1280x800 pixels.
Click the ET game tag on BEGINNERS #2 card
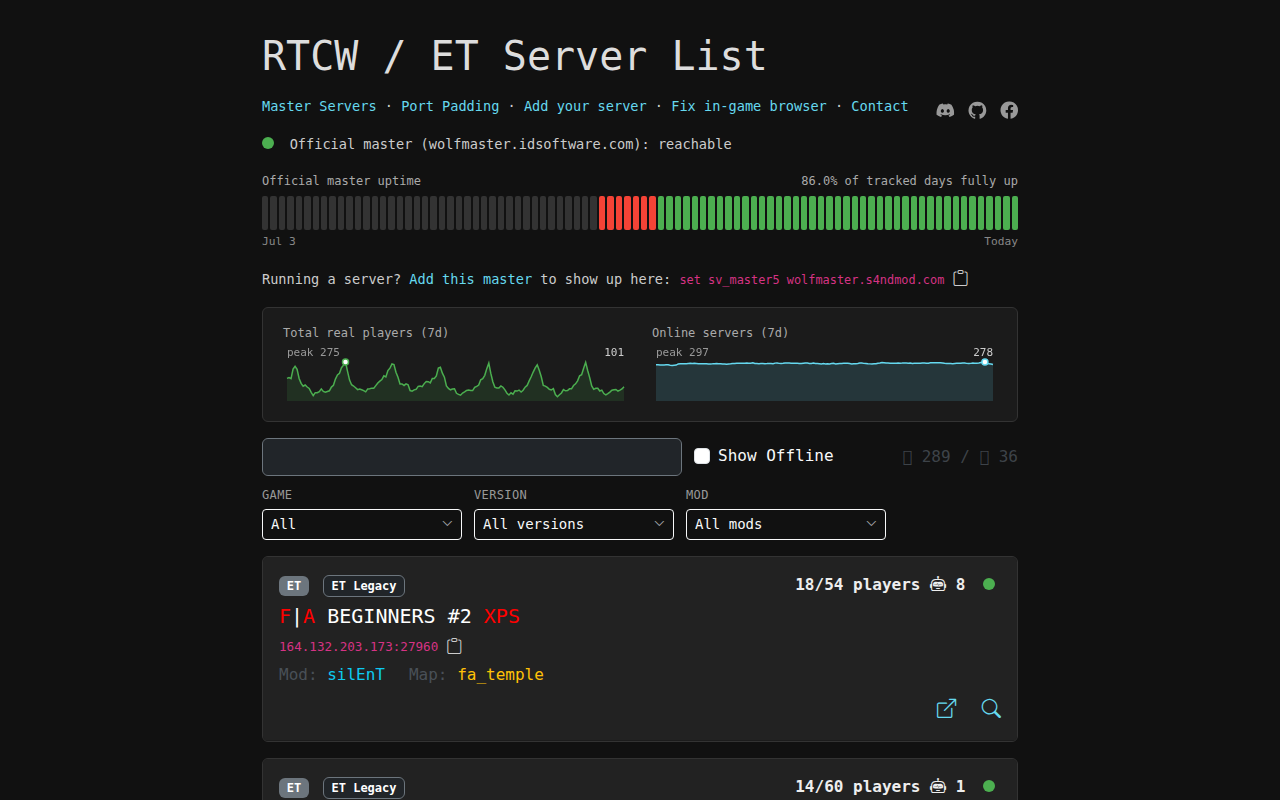tap(294, 586)
